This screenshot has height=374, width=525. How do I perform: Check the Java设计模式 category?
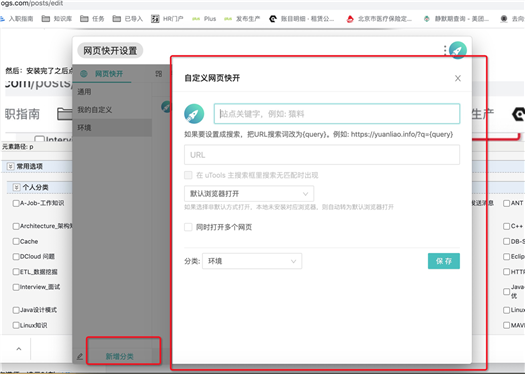[16, 310]
